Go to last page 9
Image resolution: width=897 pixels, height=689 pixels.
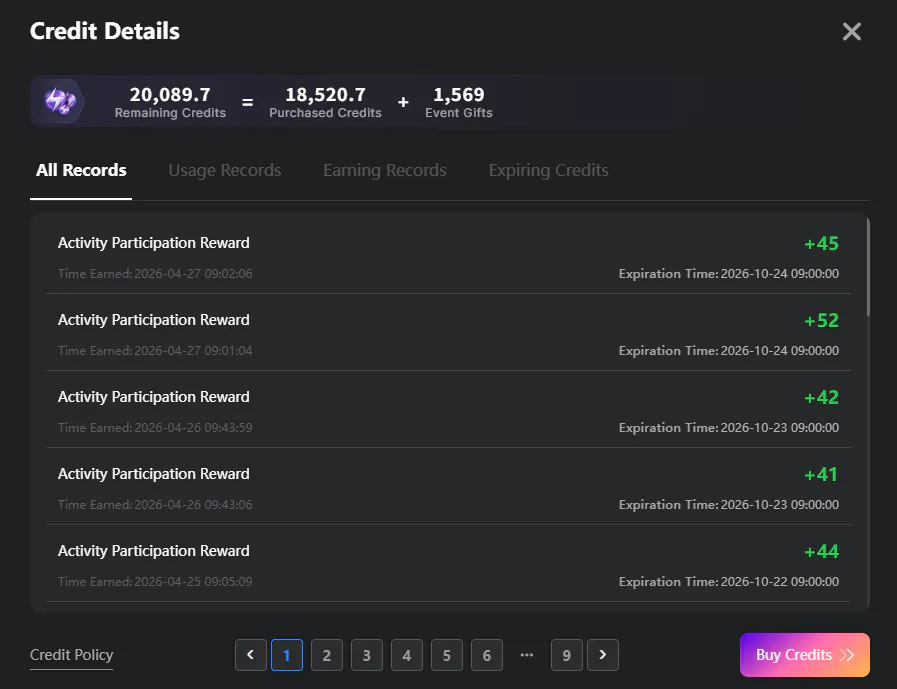coord(566,655)
